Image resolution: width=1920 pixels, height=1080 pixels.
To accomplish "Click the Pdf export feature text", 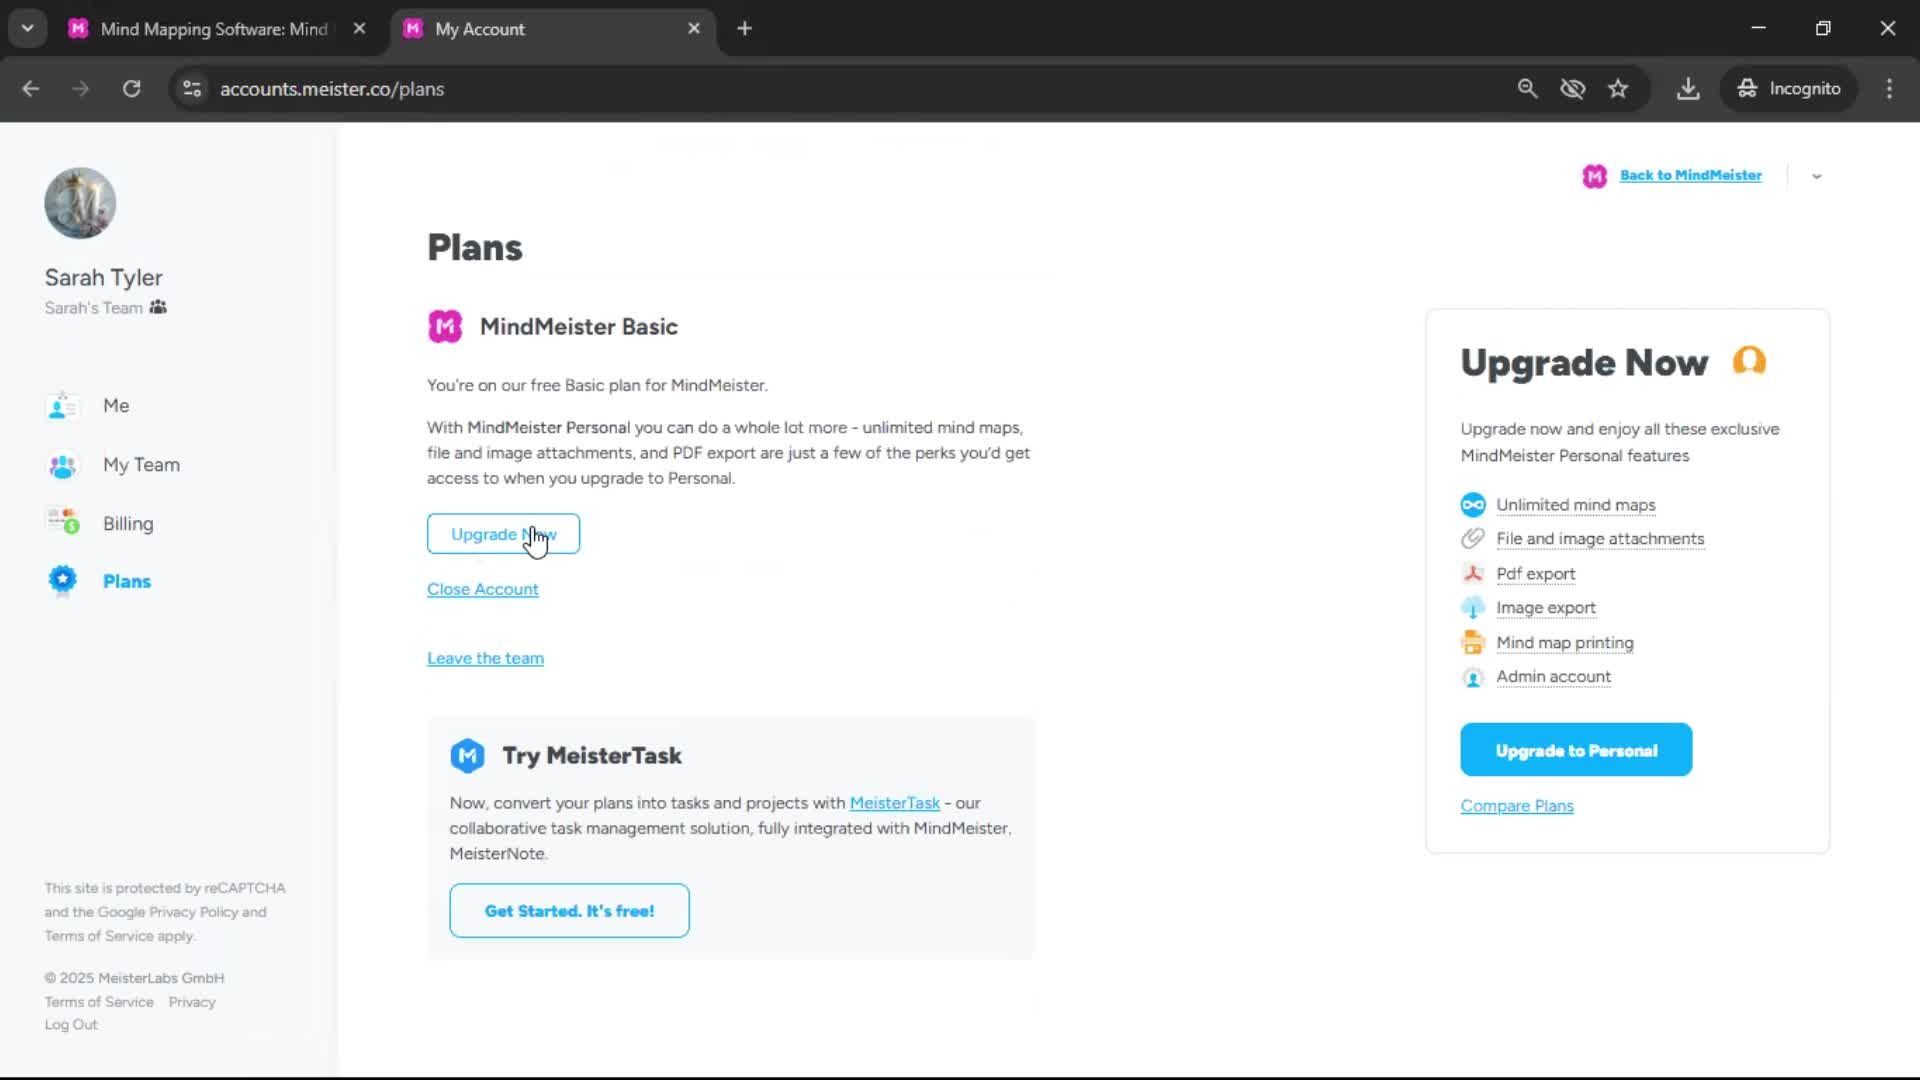I will pyautogui.click(x=1536, y=574).
